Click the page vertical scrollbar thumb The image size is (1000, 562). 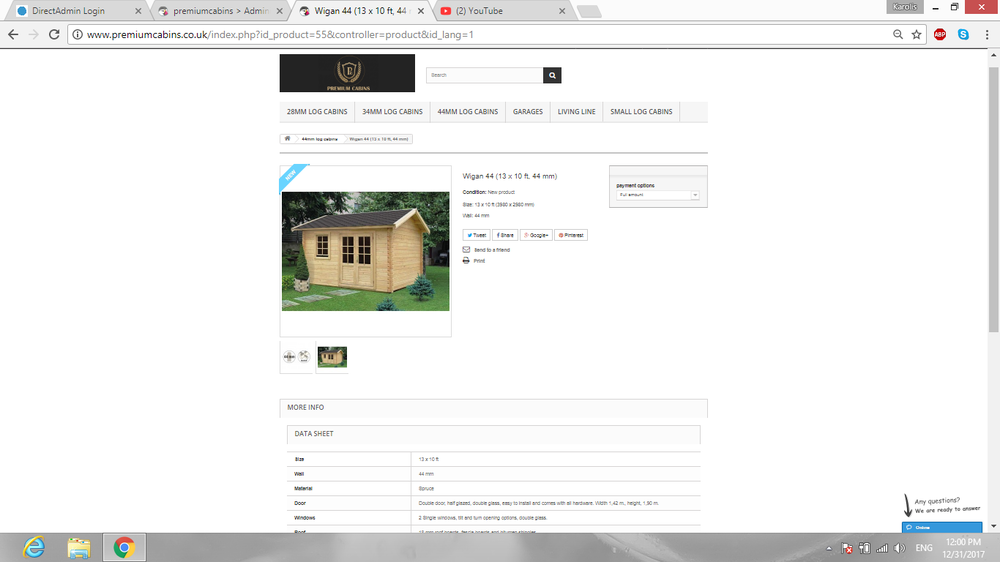(x=994, y=198)
